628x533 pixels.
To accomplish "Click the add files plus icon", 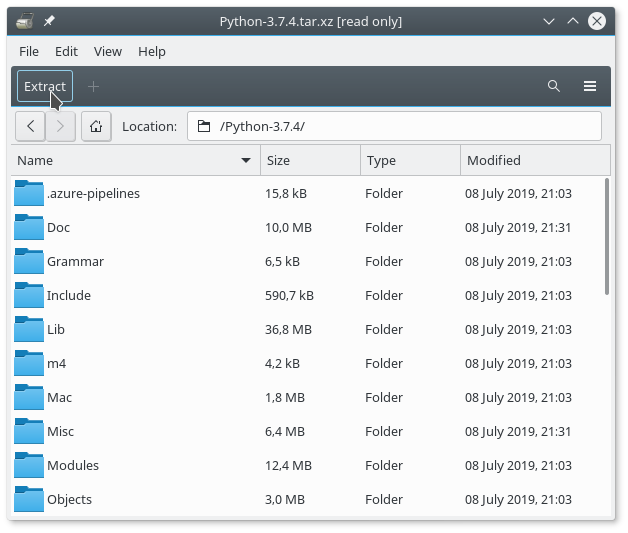I will click(94, 87).
